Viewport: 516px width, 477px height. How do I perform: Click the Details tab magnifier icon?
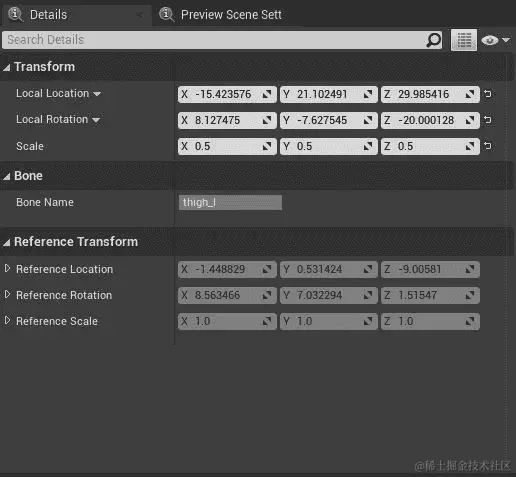[x=15, y=14]
